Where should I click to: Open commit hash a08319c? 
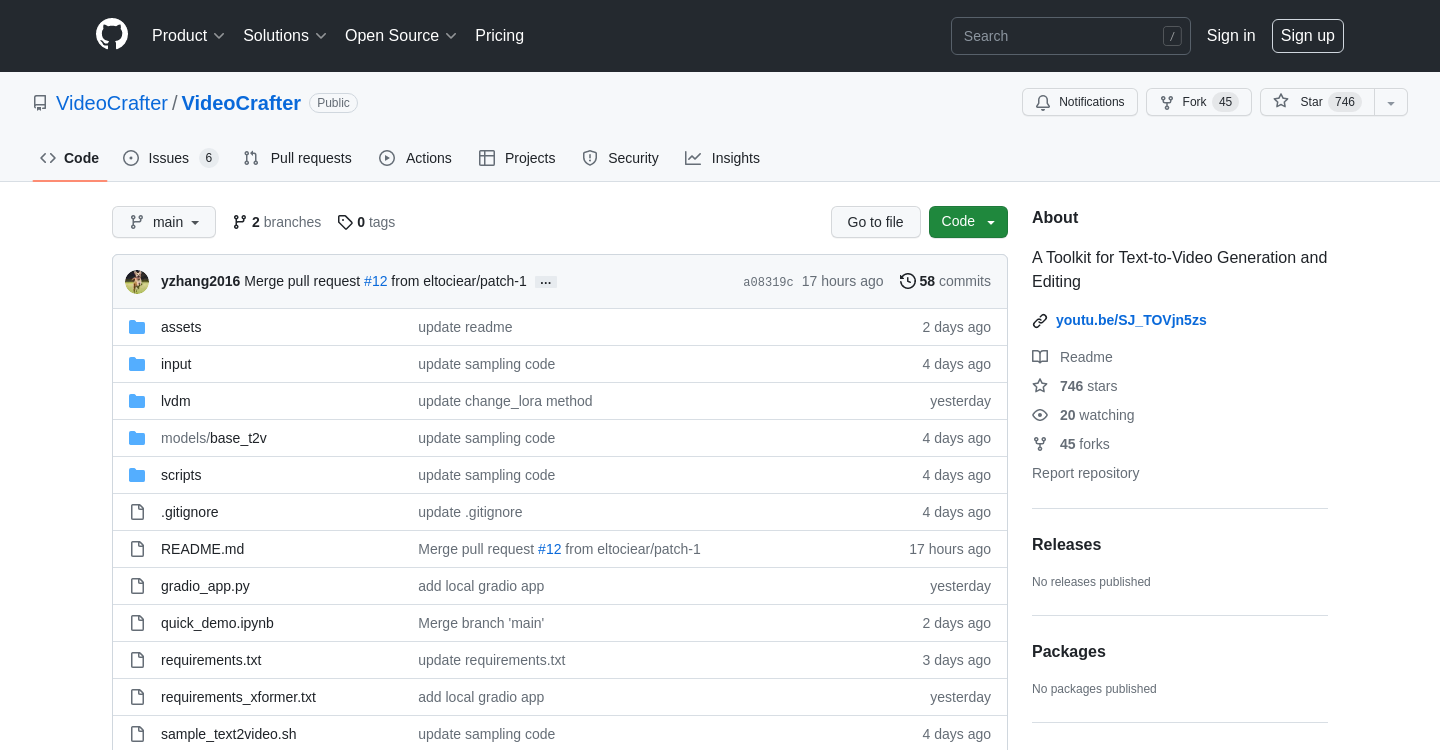(x=768, y=282)
